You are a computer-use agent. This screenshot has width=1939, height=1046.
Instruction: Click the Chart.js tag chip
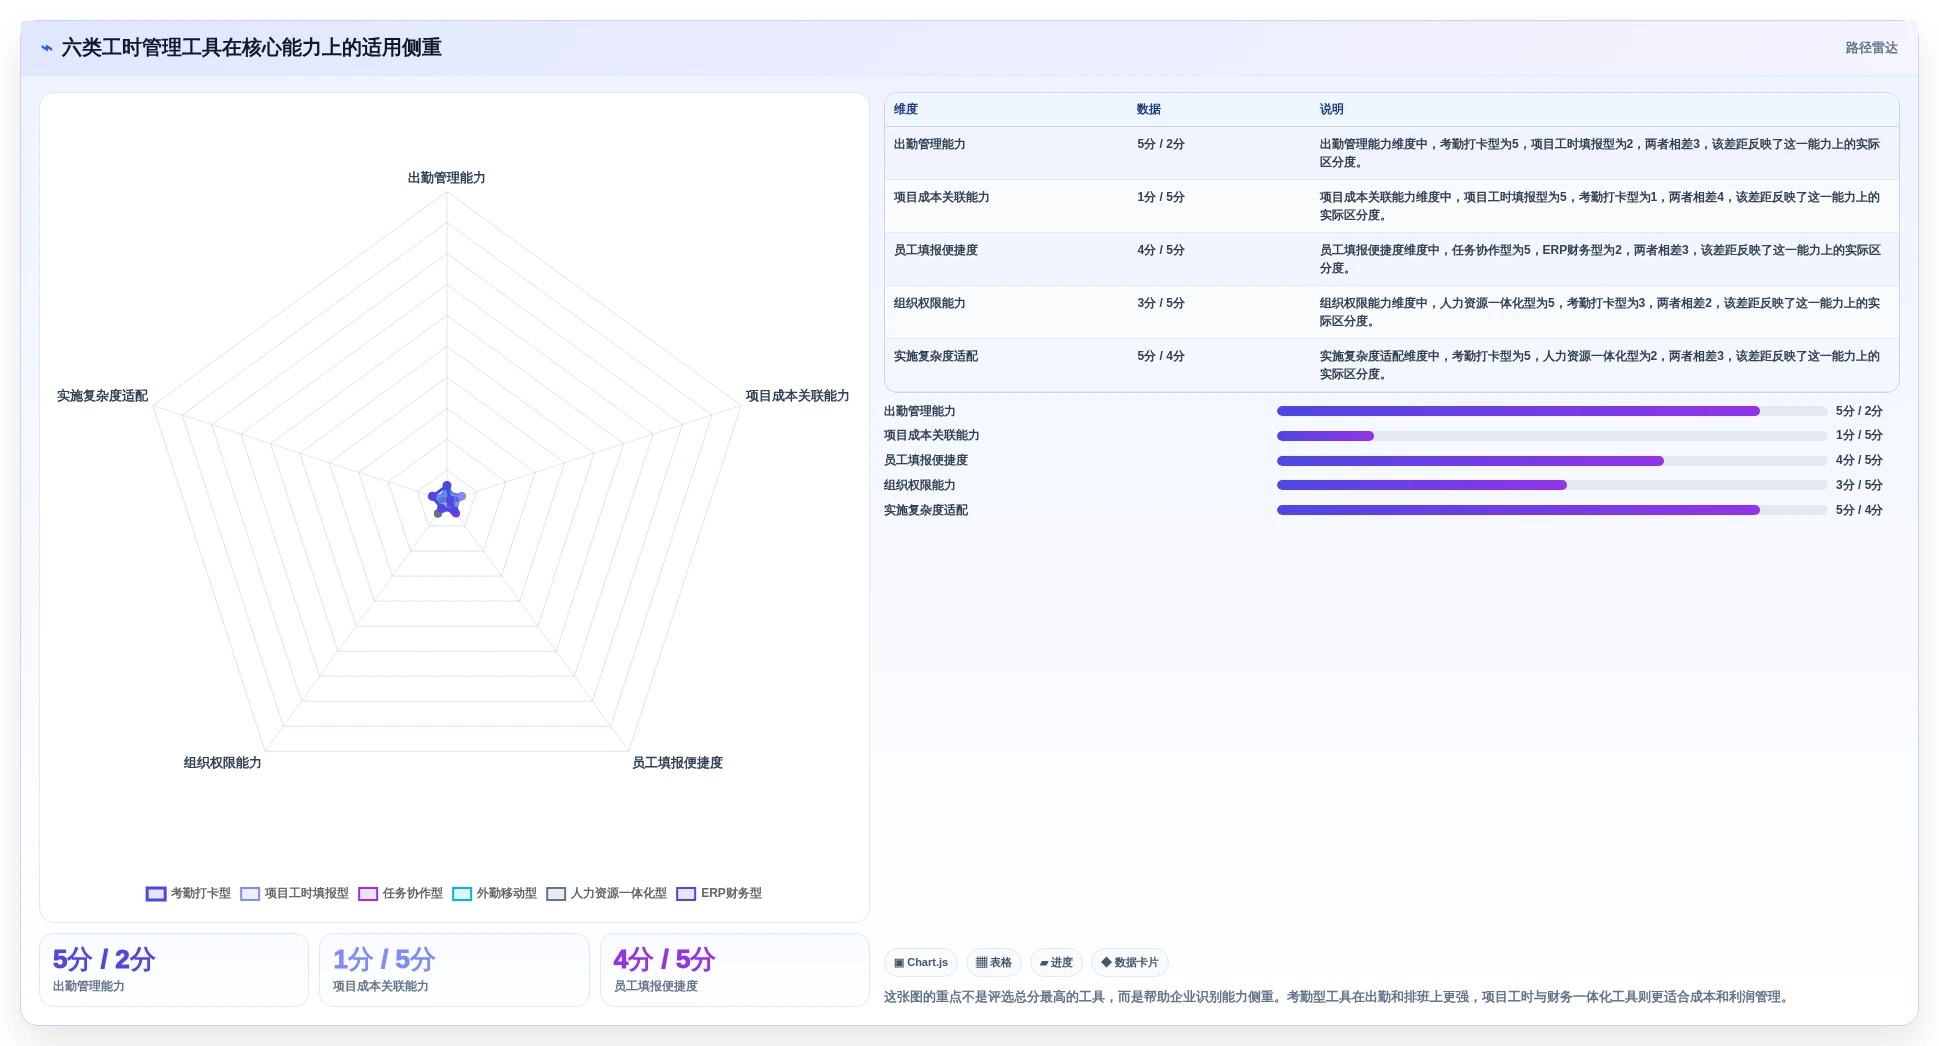click(x=921, y=963)
